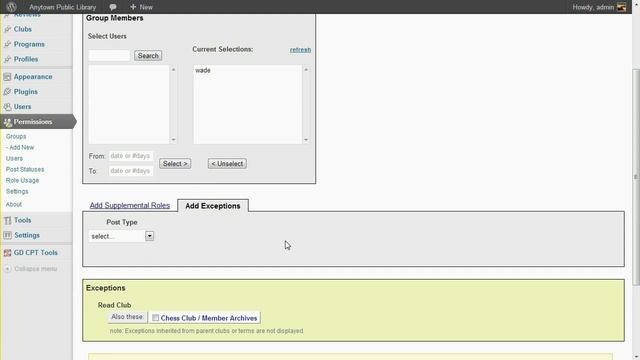Open the comments bubble icon
Viewport: 640px width, 360px height.
tap(113, 7)
